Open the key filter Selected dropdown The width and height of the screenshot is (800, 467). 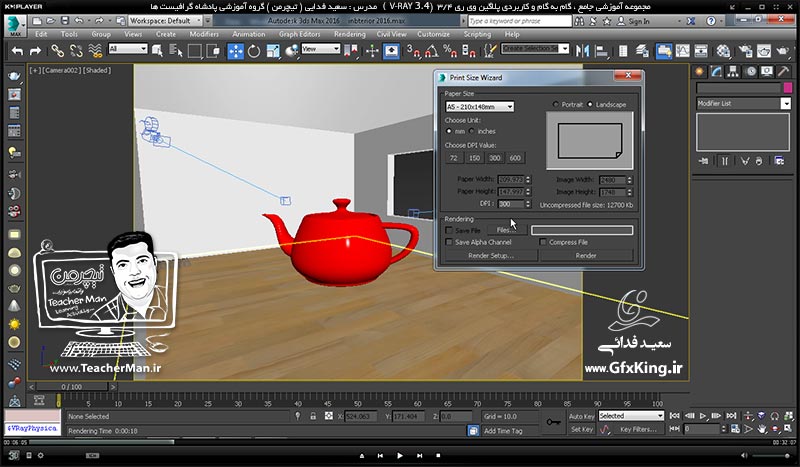631,416
